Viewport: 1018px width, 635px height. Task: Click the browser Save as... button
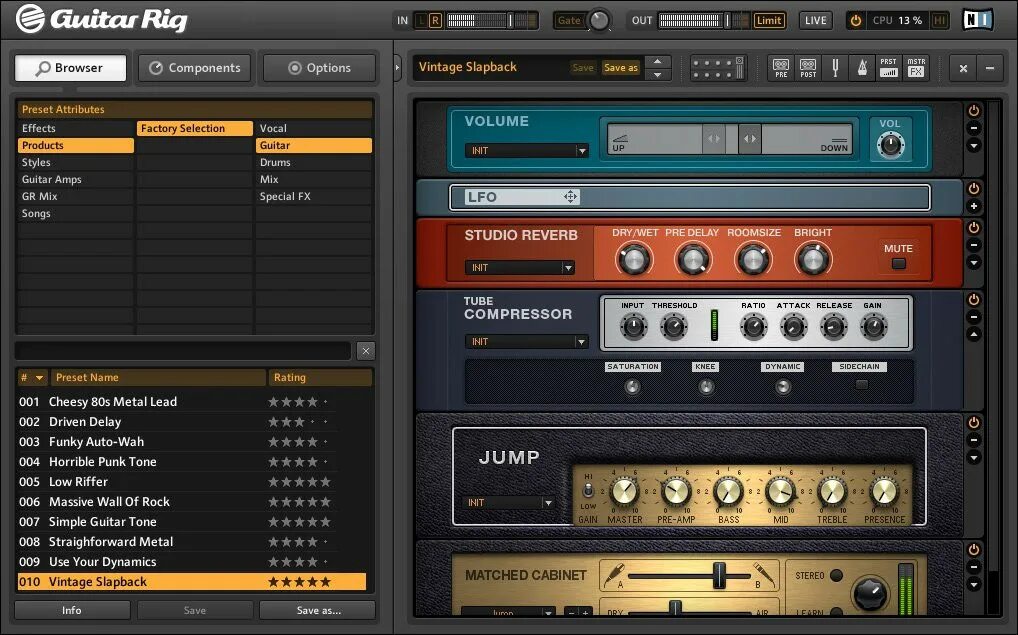(317, 610)
